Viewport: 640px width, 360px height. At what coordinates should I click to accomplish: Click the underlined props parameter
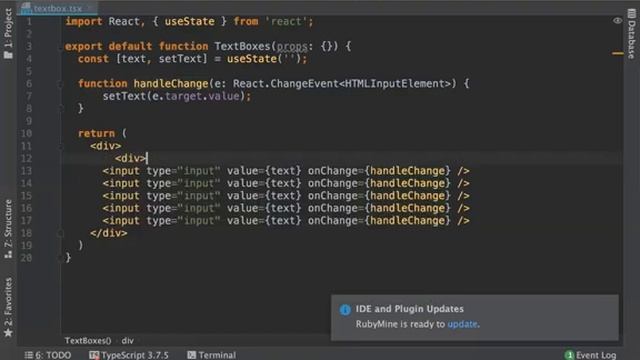(x=292, y=47)
